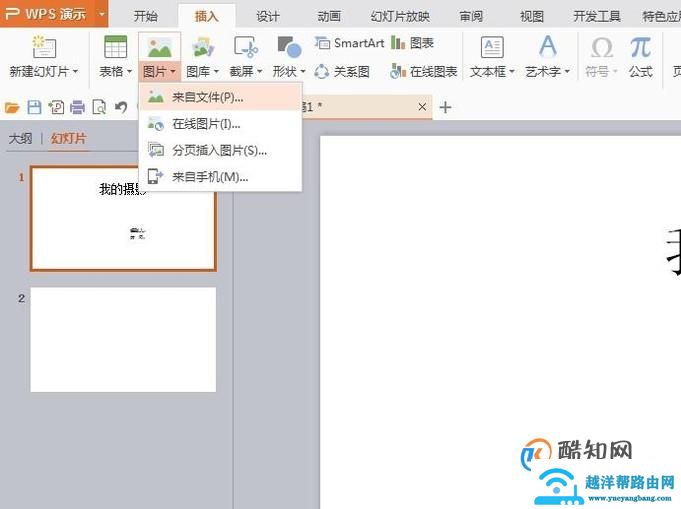Select blank slide 2 thumbnail
This screenshot has height=509, width=681.
point(123,339)
